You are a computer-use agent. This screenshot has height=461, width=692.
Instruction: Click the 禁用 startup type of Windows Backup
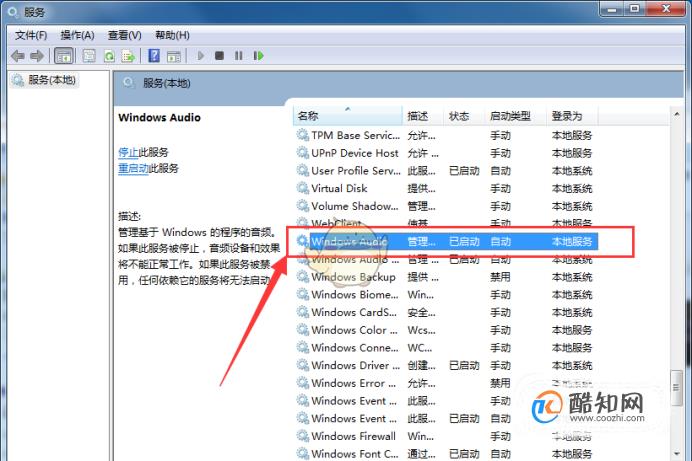500,277
